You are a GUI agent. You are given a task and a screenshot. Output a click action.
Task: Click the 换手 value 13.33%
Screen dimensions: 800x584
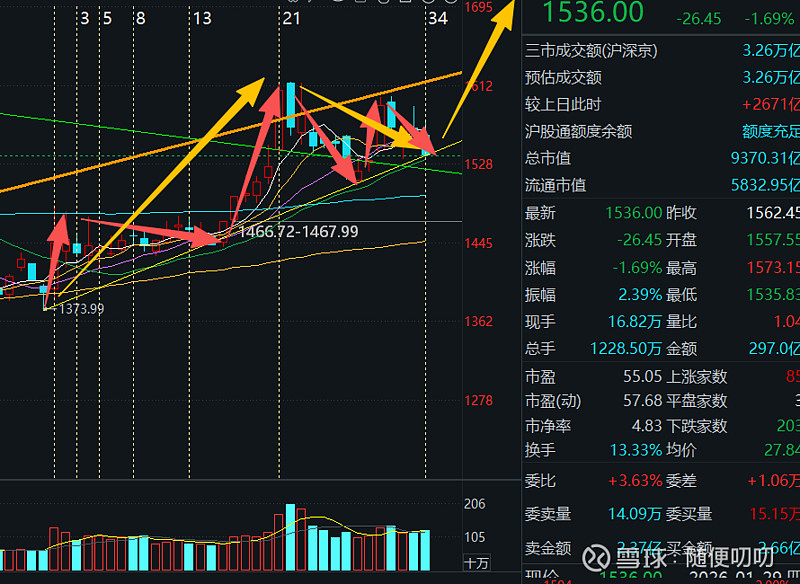coord(636,450)
